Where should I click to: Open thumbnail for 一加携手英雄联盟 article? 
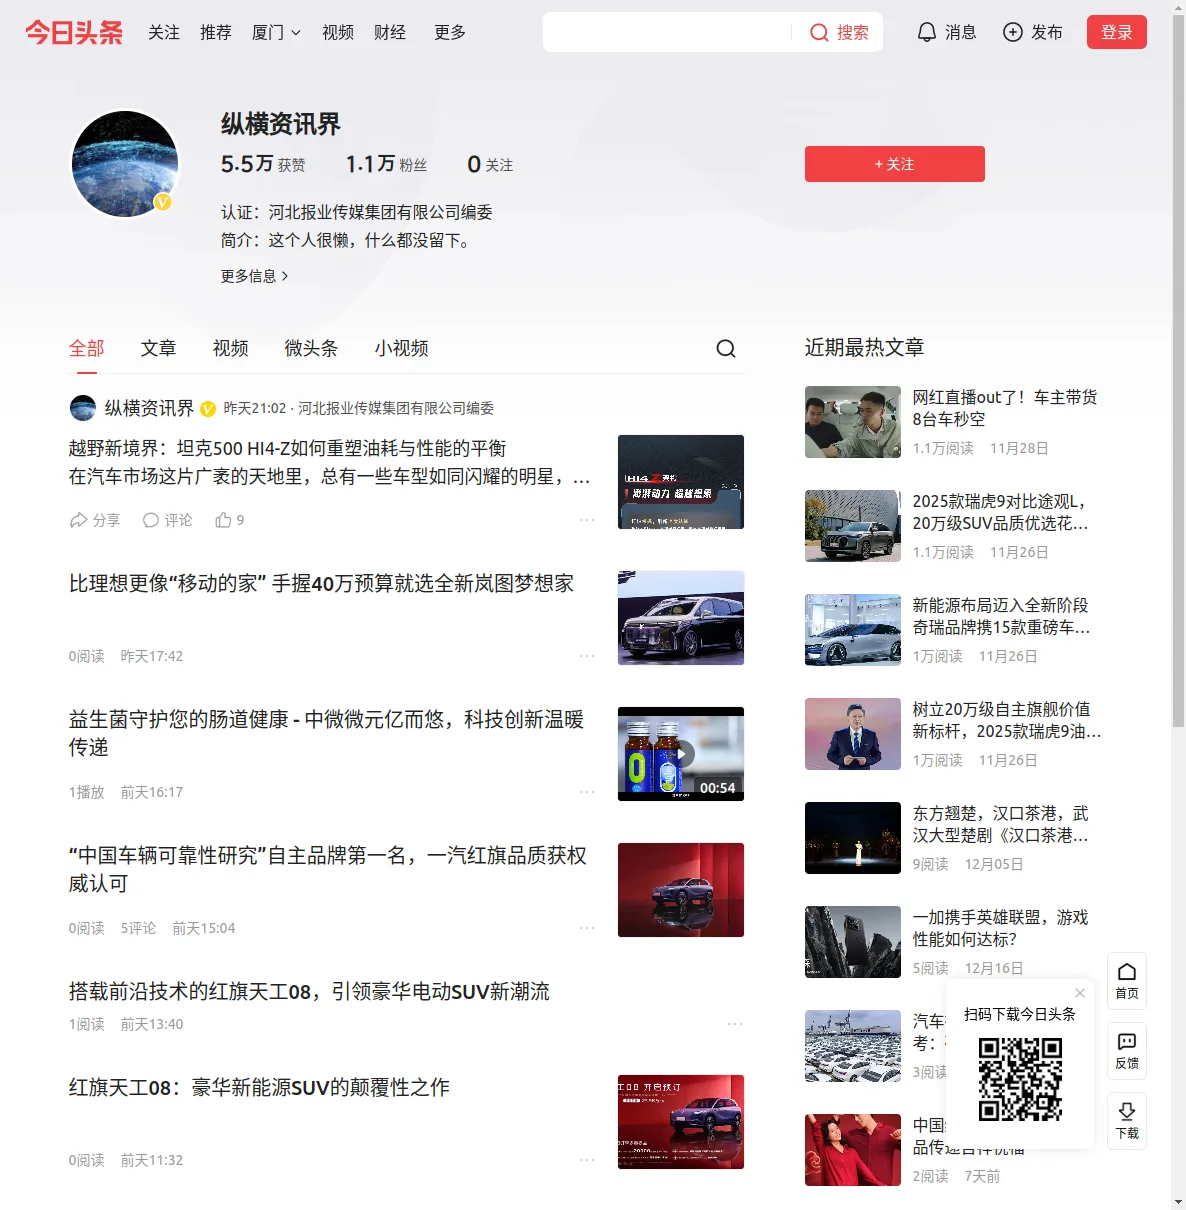click(x=853, y=942)
